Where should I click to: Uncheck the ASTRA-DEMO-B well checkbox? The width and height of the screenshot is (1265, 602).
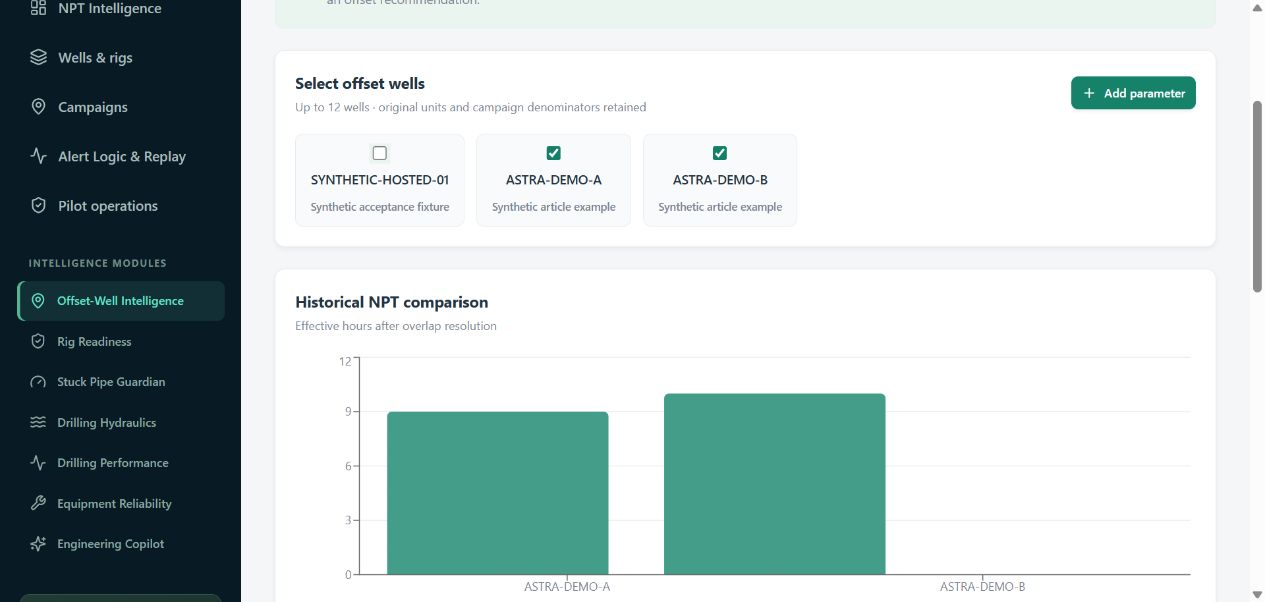pos(719,153)
